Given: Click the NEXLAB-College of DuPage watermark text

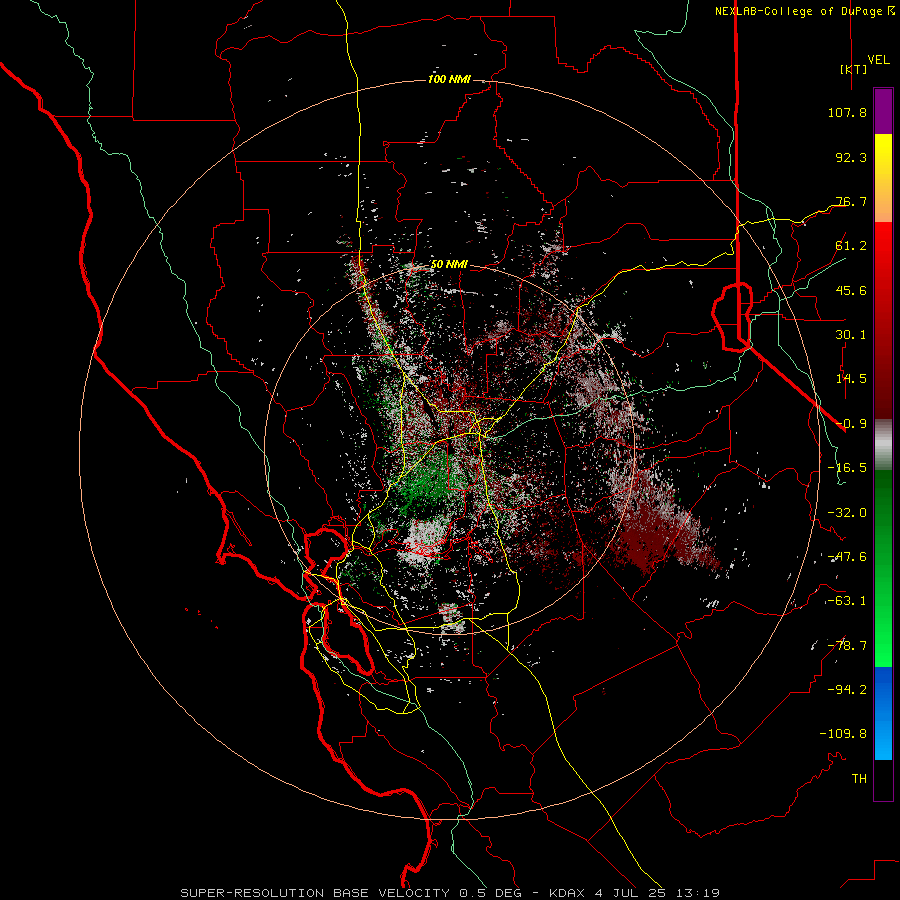Looking at the screenshot, I should pos(804,11).
